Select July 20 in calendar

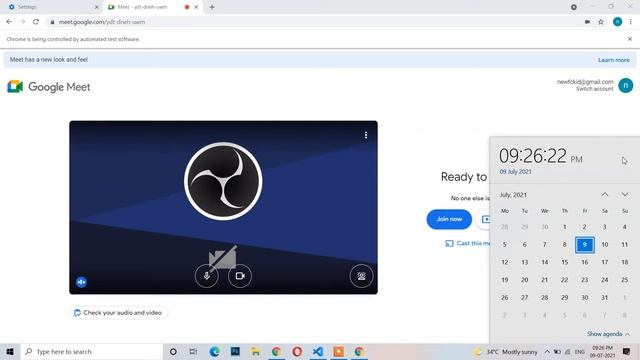[524, 280]
